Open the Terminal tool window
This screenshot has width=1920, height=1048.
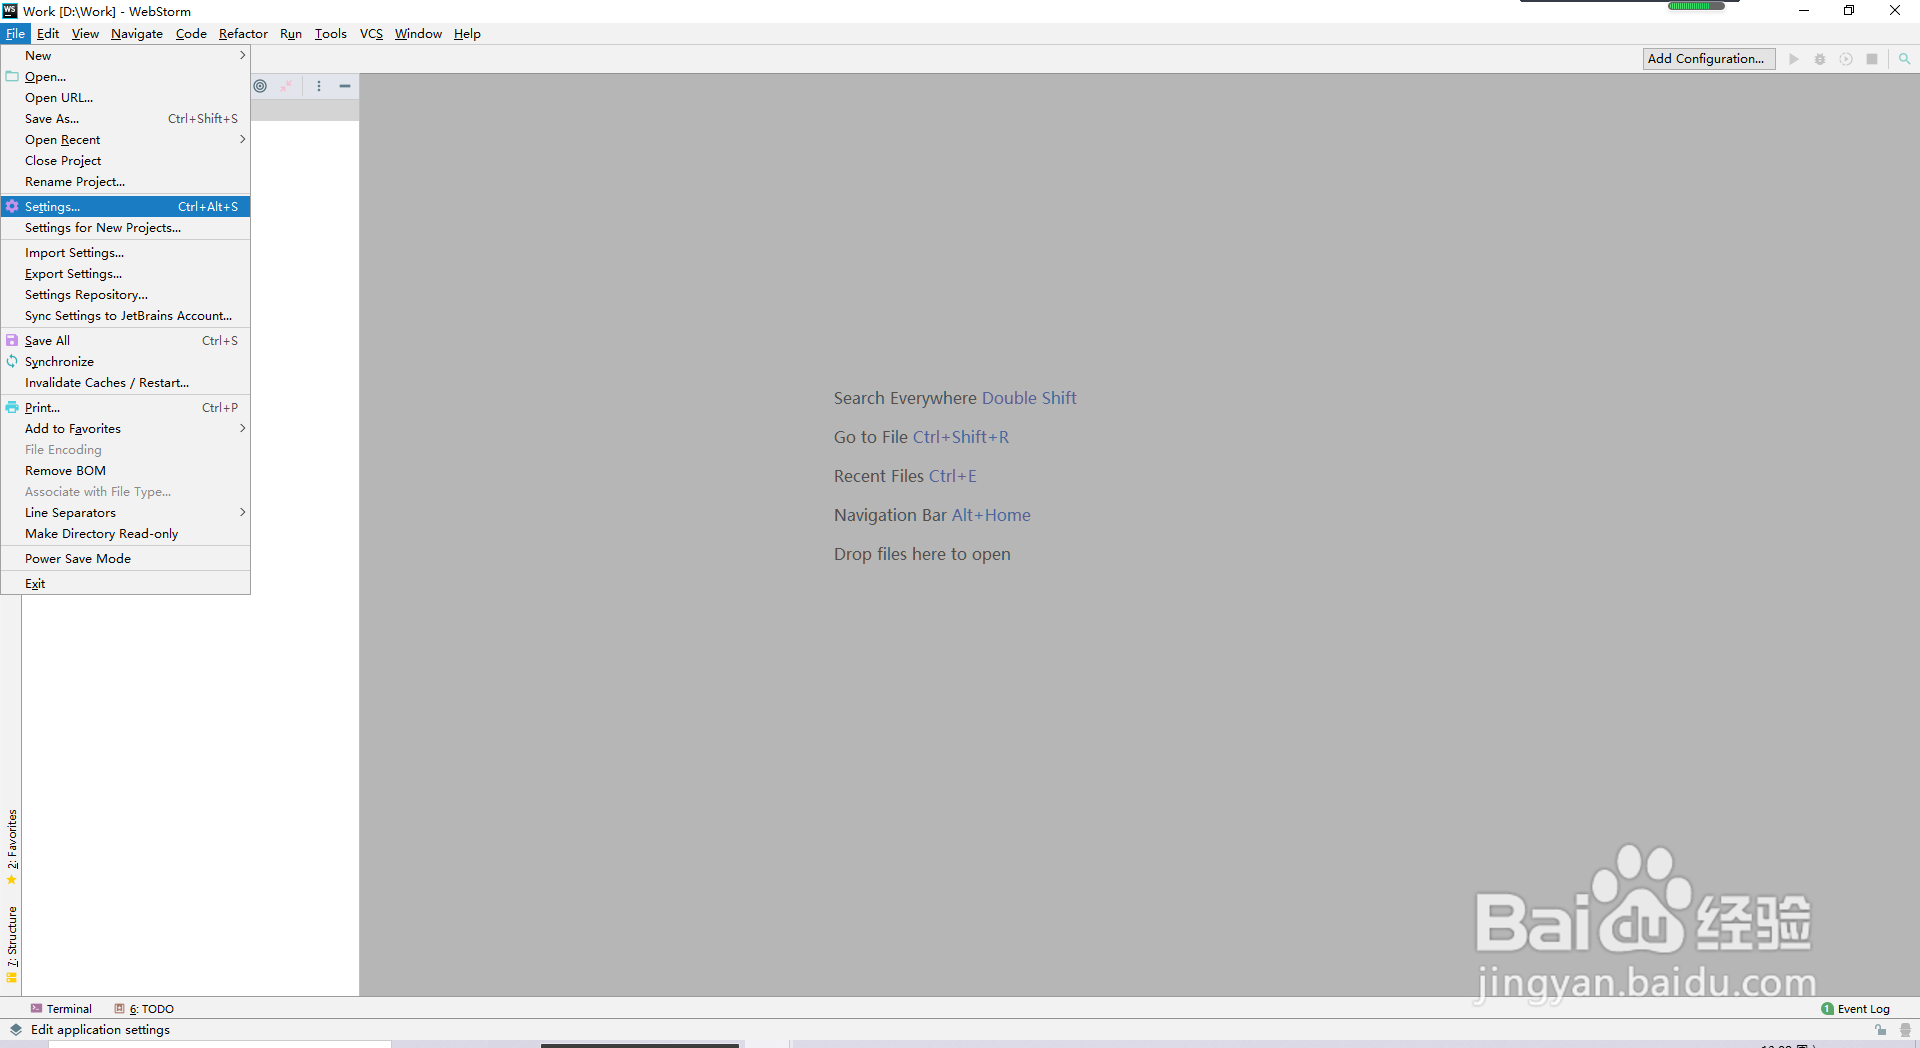(61, 1009)
